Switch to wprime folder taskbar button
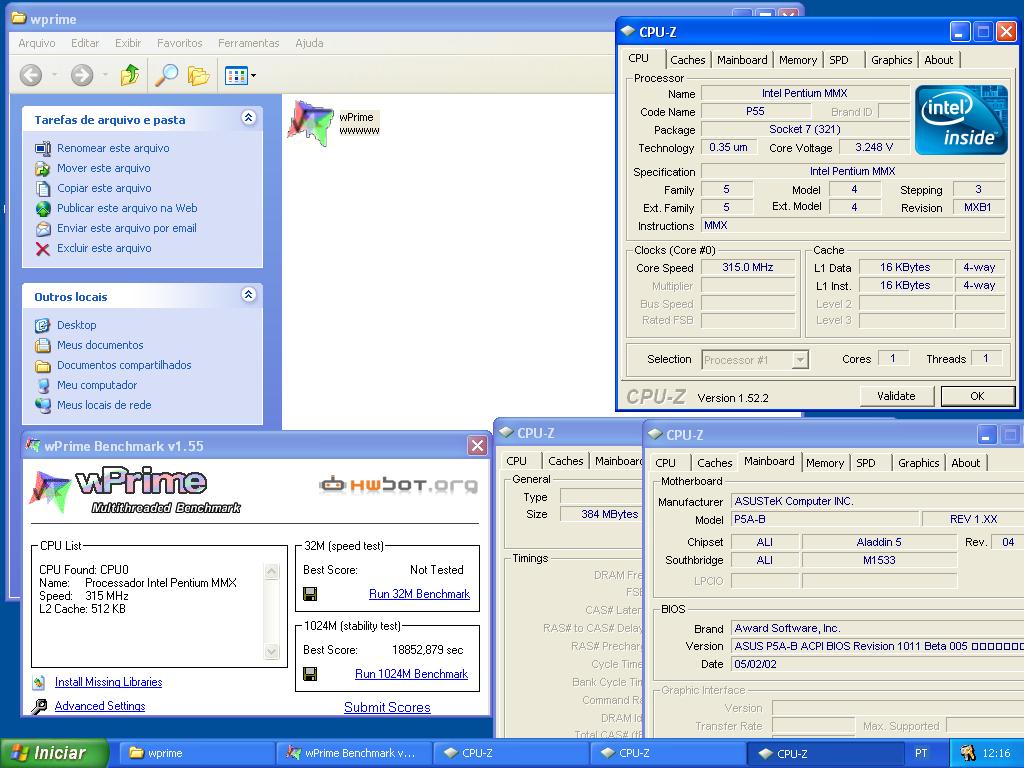The width and height of the screenshot is (1024, 768). coord(196,753)
